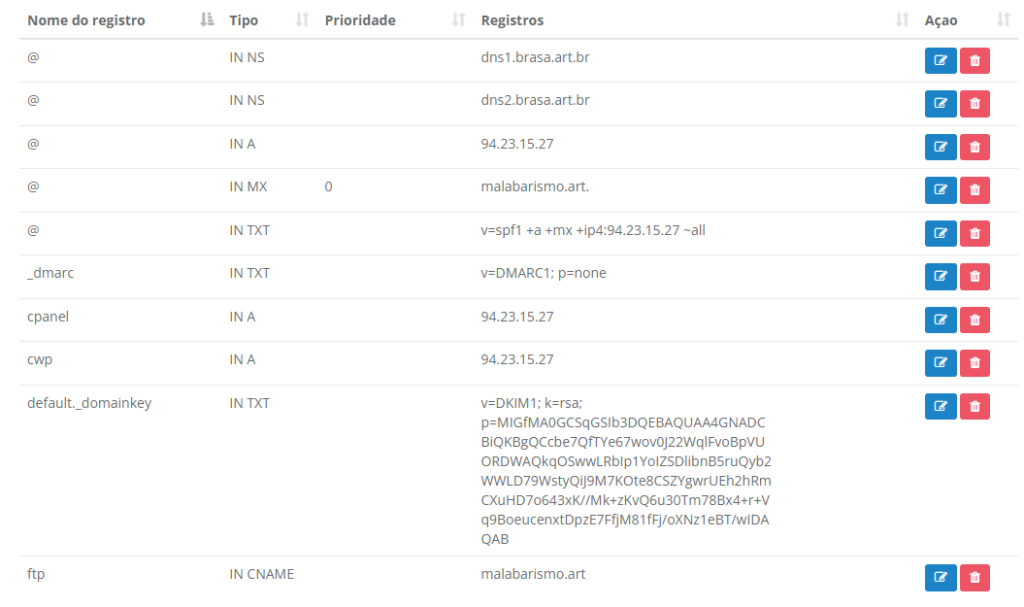The height and width of the screenshot is (607, 1024).
Task: Delete the cwp A record
Action: [974, 363]
